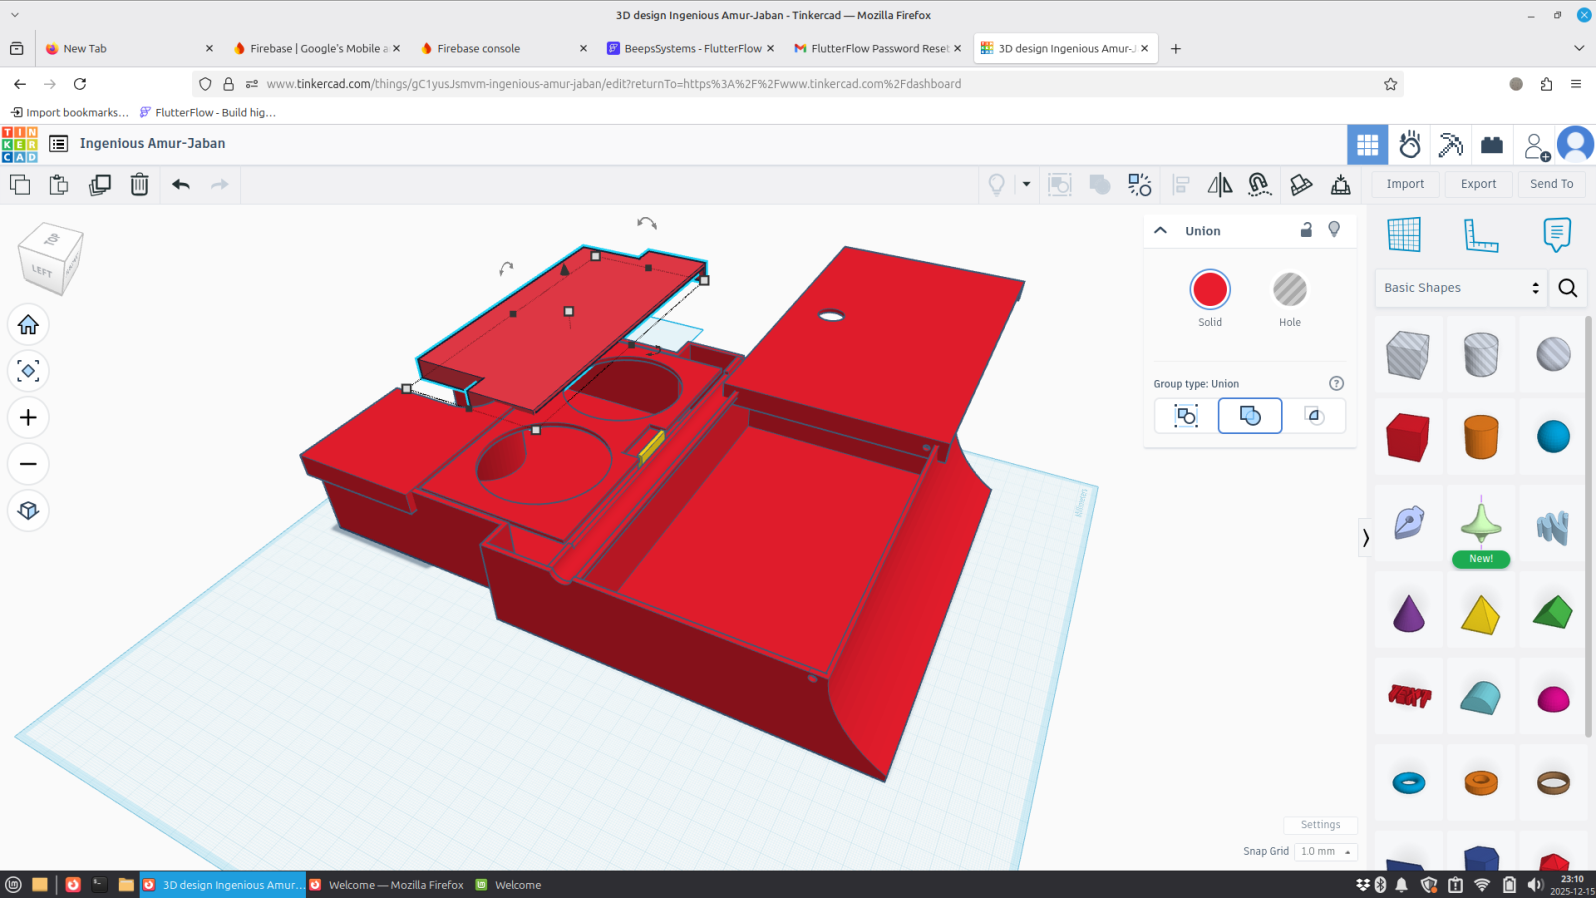Screen dimensions: 1596x898
Task: Click the red Solid color swatch
Action: 1210,290
